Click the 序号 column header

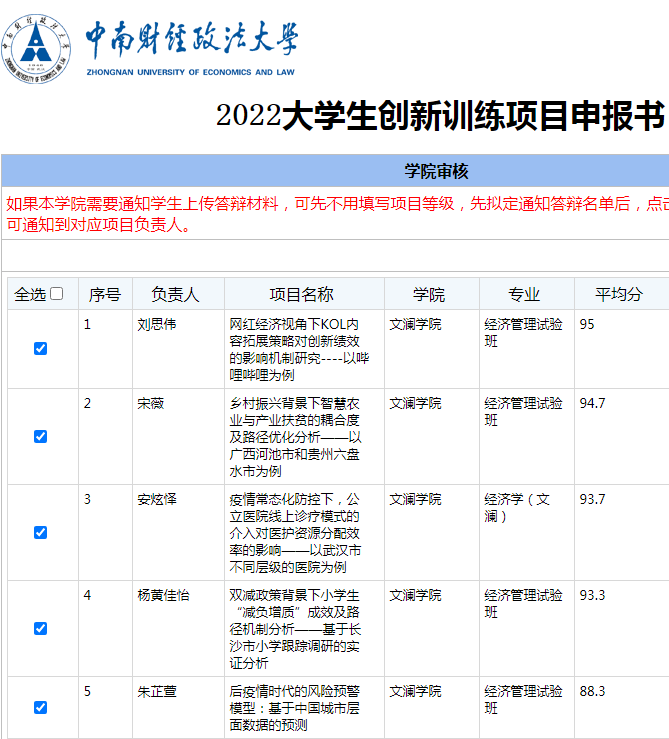[x=105, y=294]
